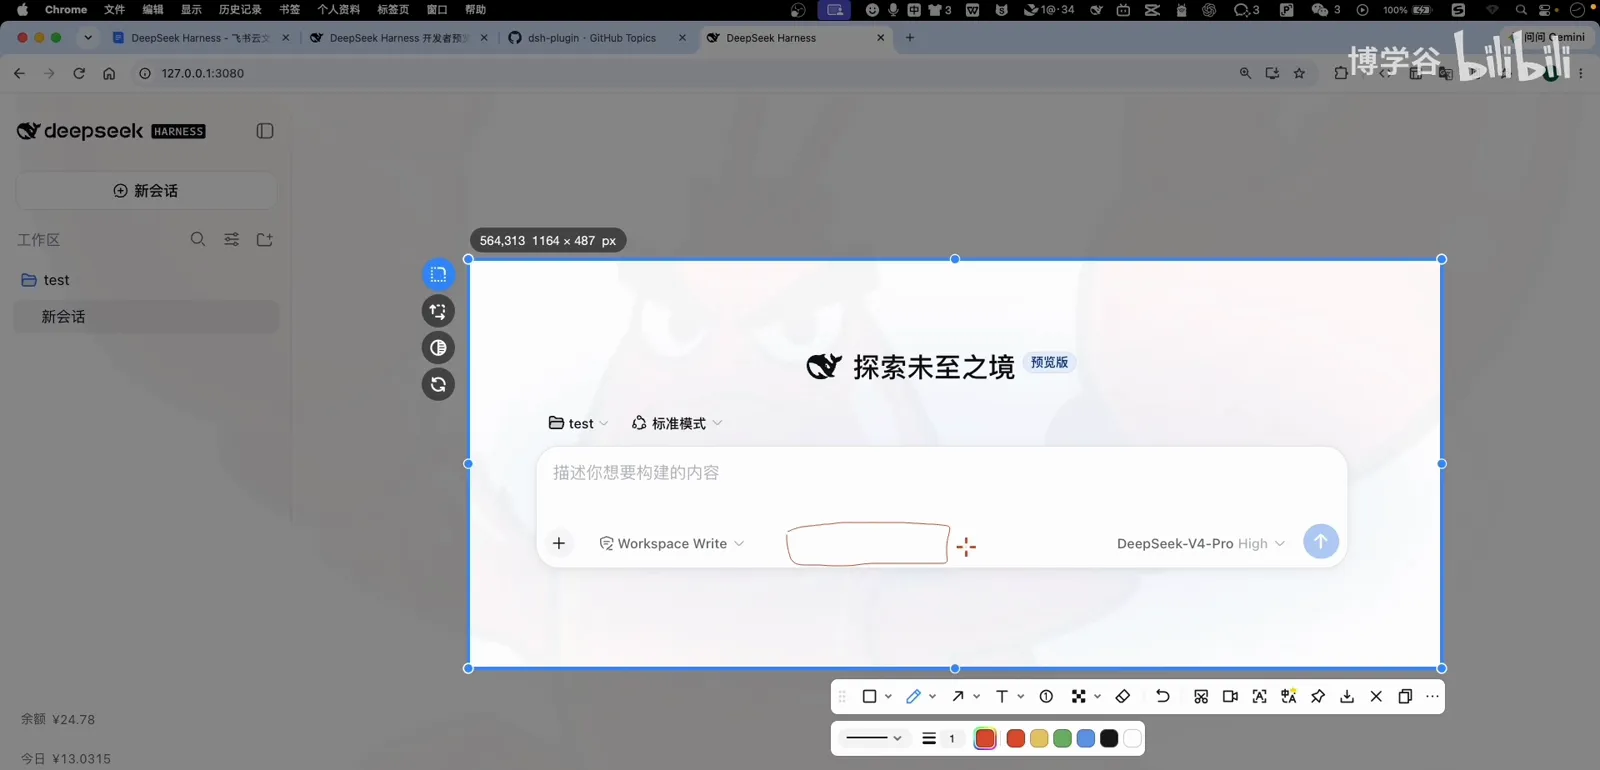
Task: Open workspace filter settings icon
Action: coord(231,239)
